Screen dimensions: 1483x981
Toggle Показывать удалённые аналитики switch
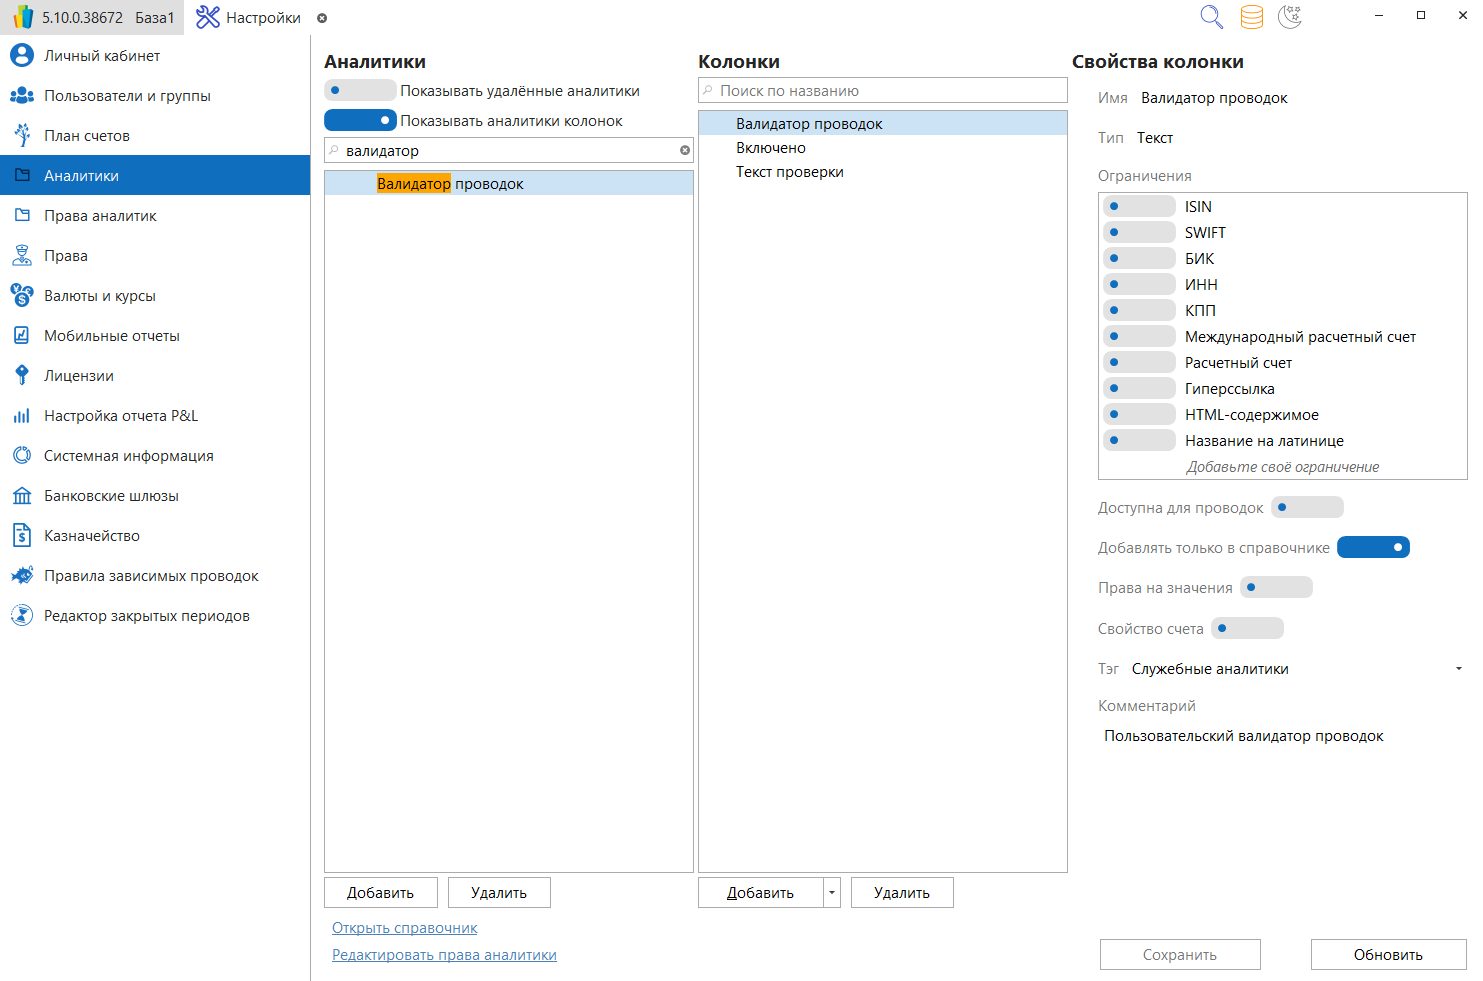pyautogui.click(x=360, y=91)
